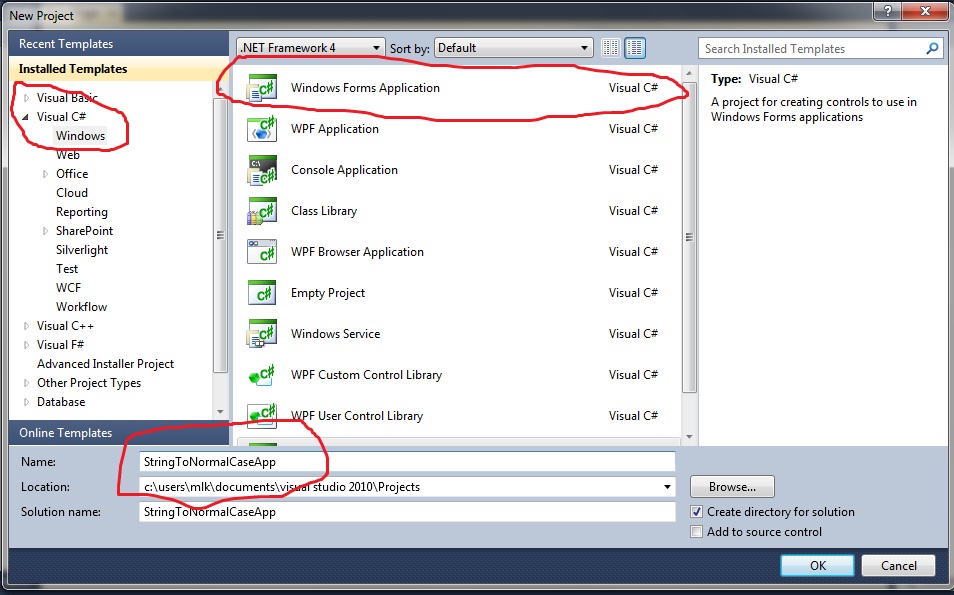Click the OK button
Screen dimensions: 954x595
tap(817, 565)
